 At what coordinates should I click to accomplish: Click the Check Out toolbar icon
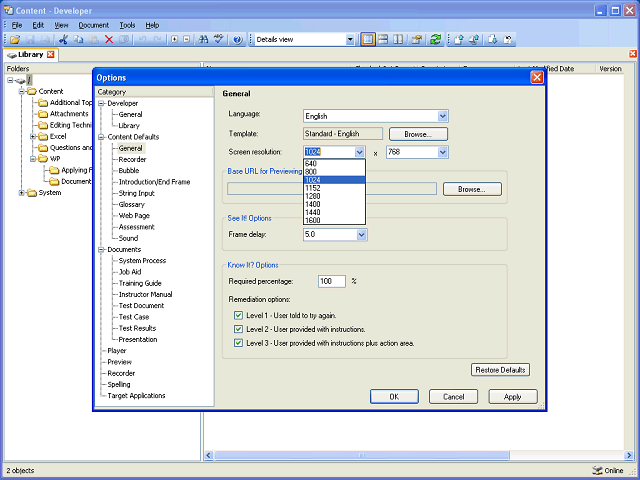point(493,40)
